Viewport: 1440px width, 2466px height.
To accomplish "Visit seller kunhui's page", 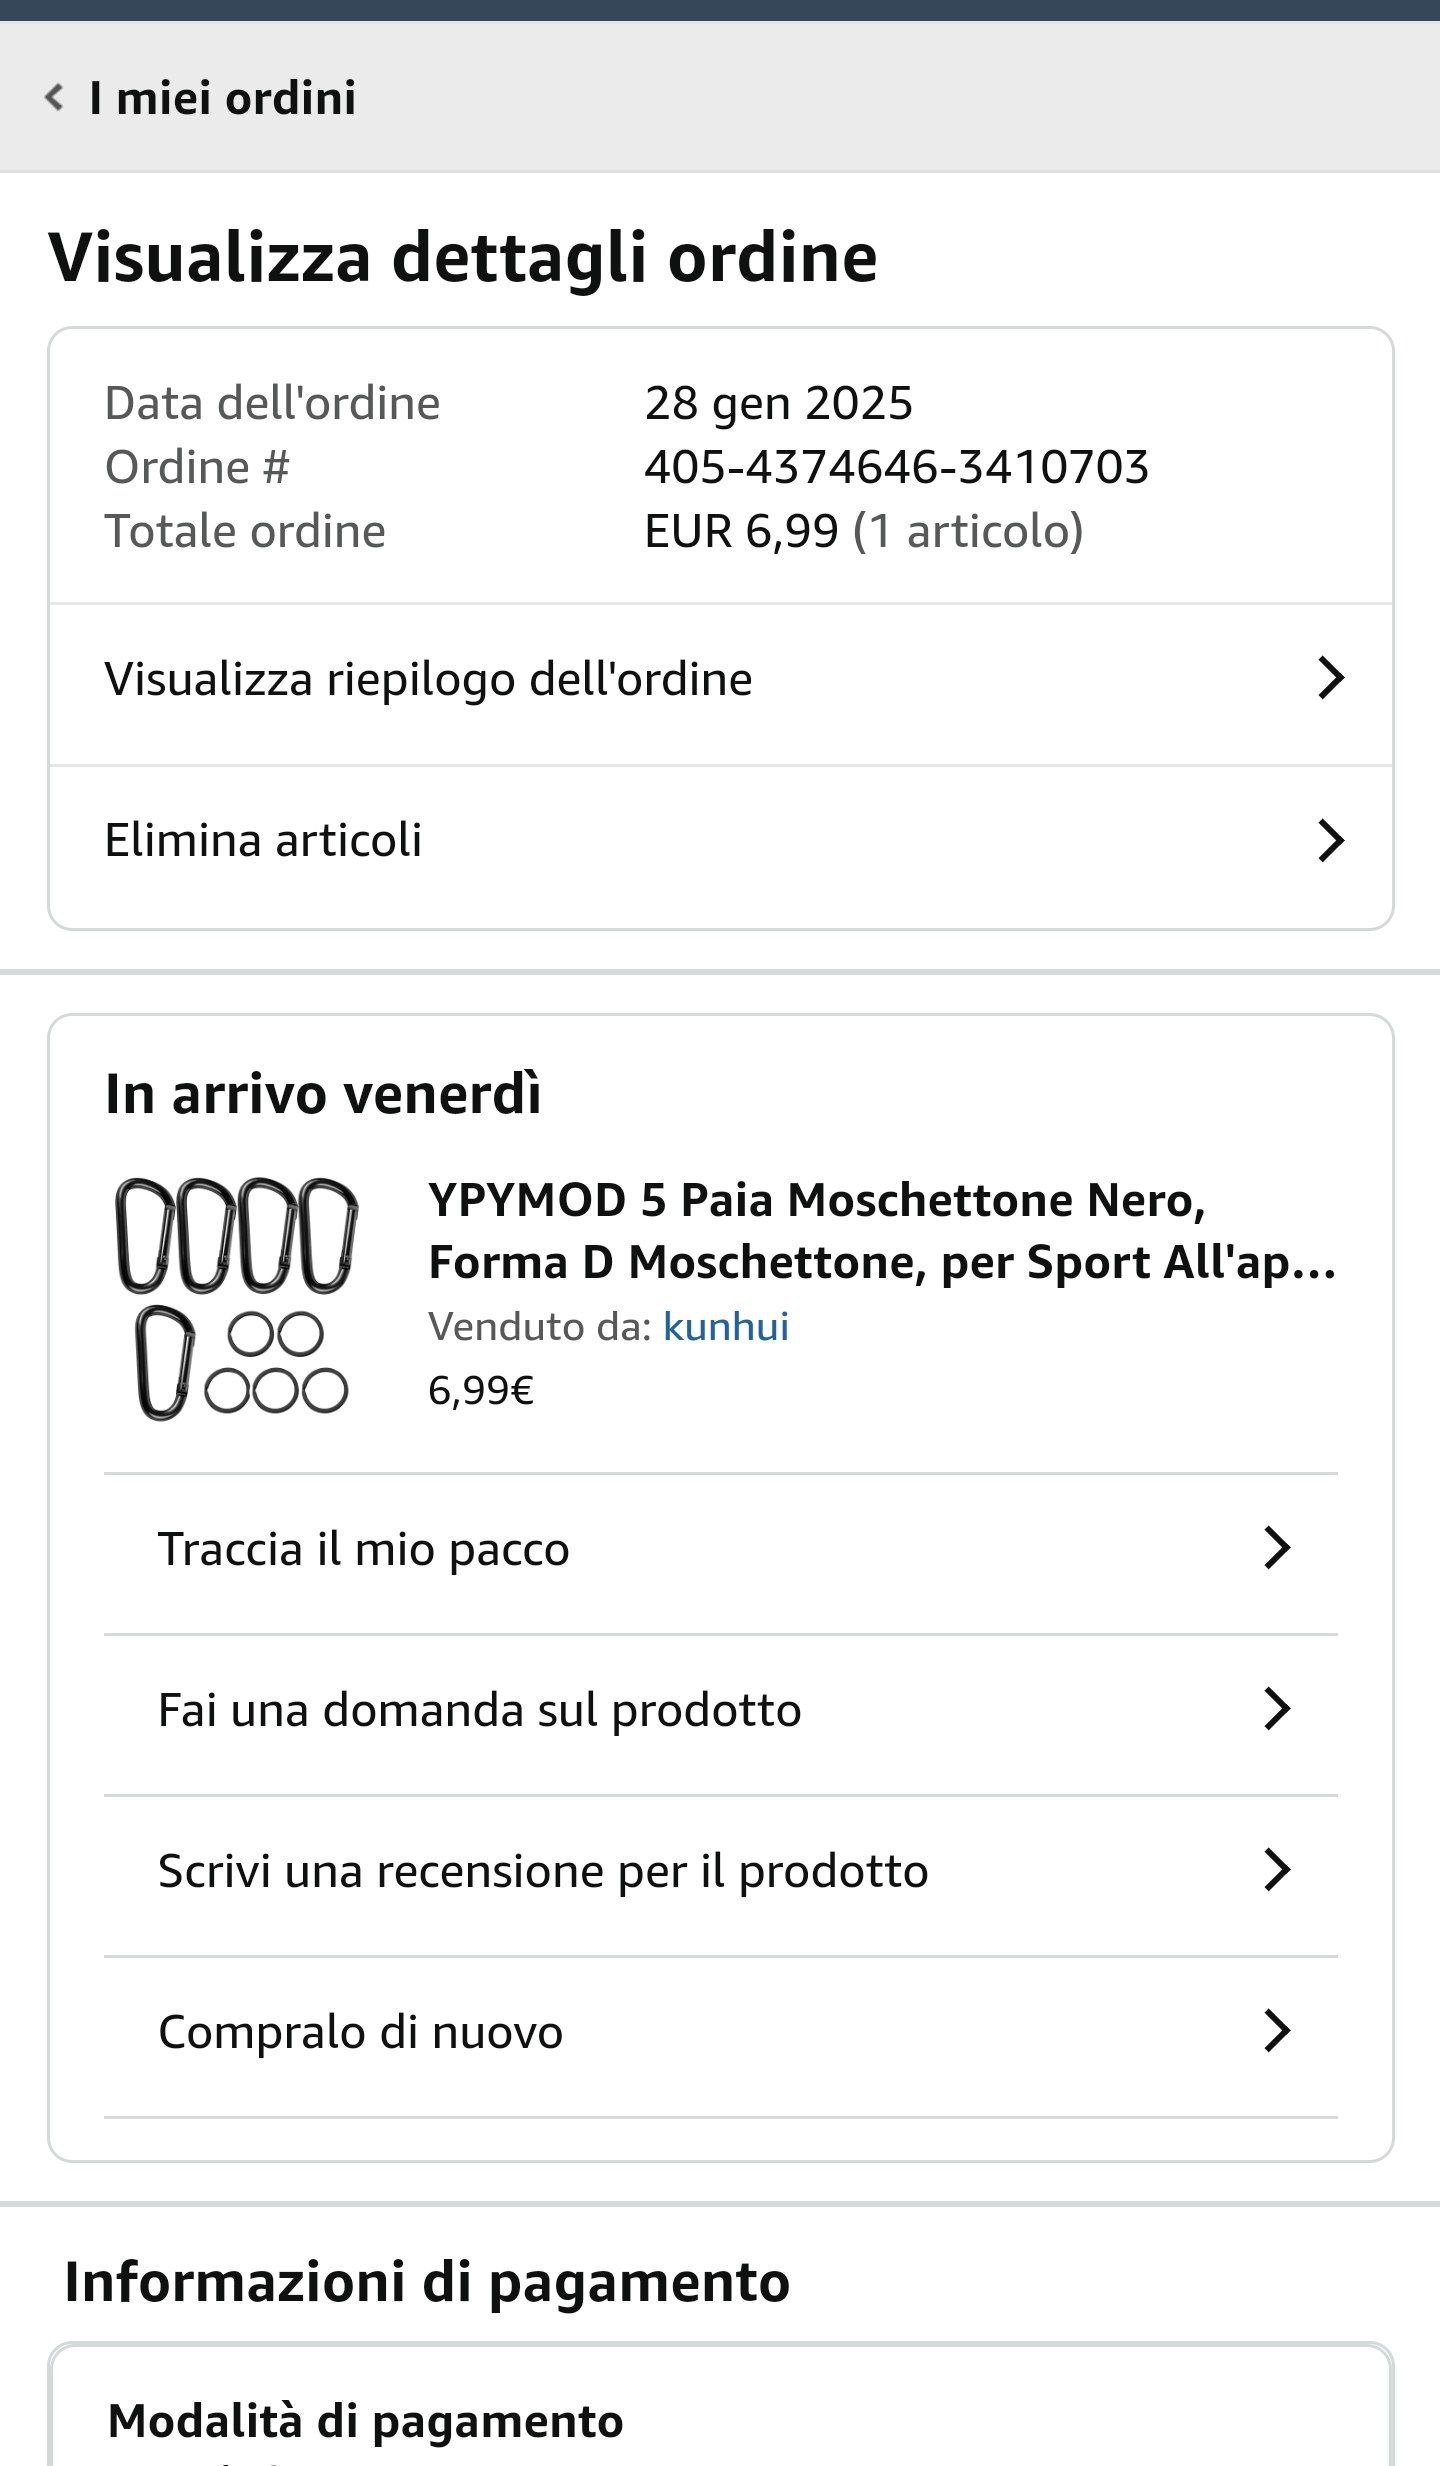I will point(726,1327).
